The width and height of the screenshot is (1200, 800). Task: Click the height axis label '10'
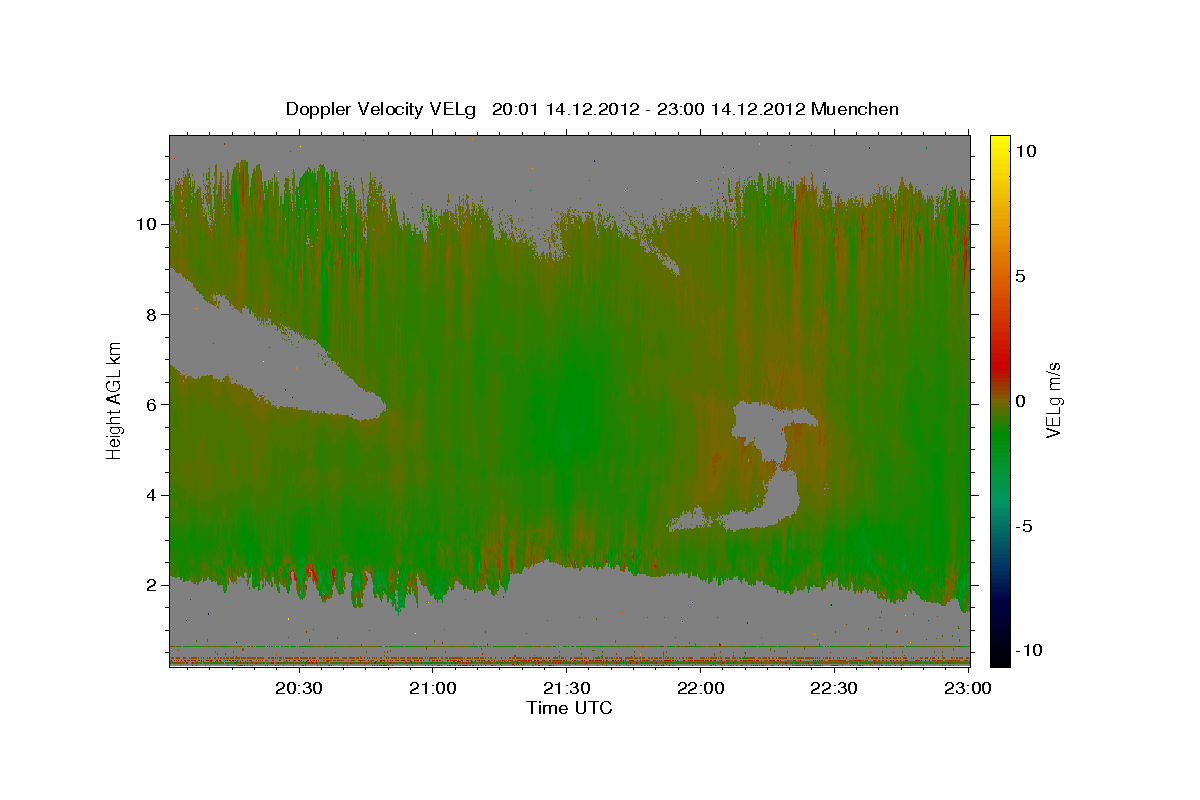[148, 224]
